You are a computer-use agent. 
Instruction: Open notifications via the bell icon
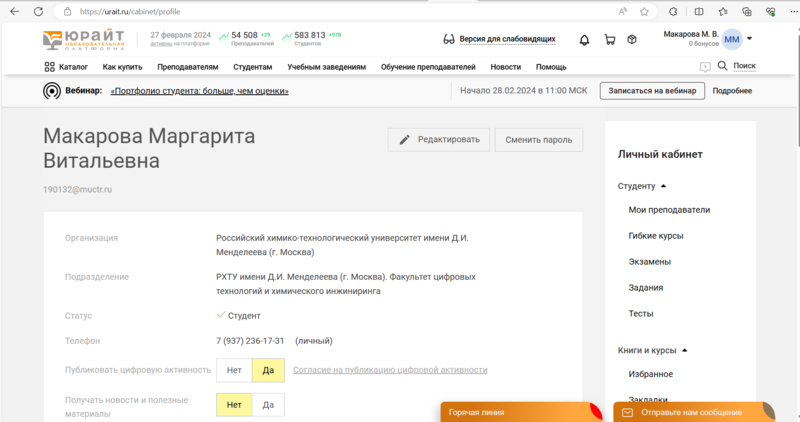point(584,40)
